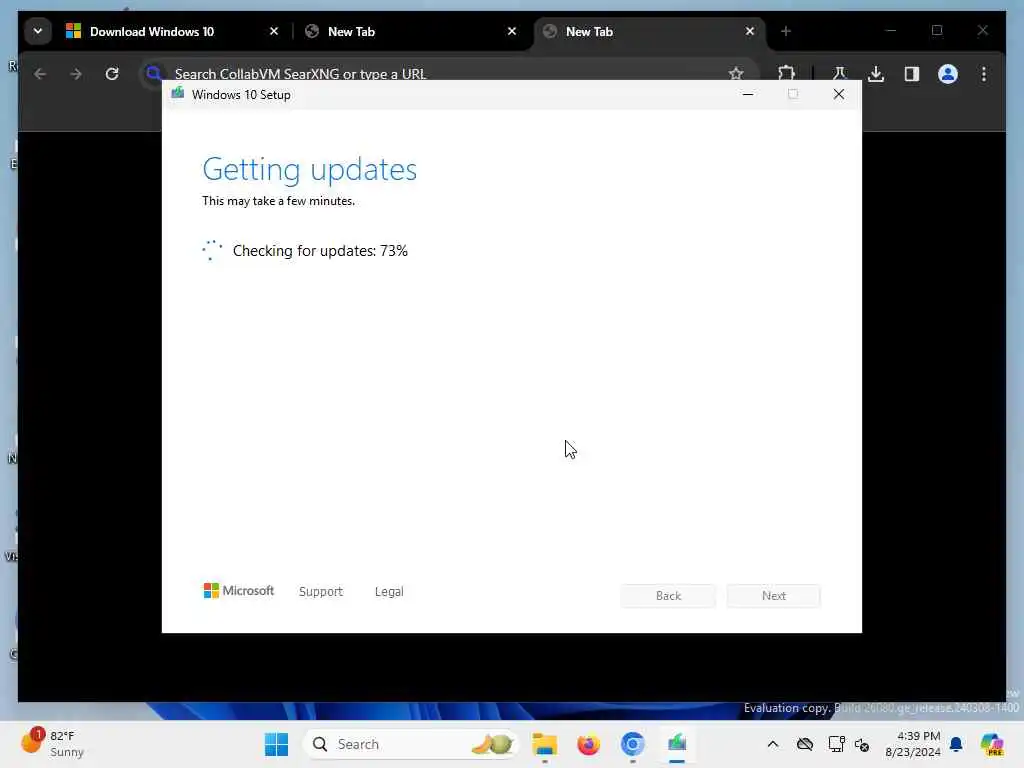Click the Next button in Setup
1024x768 pixels.
point(774,596)
